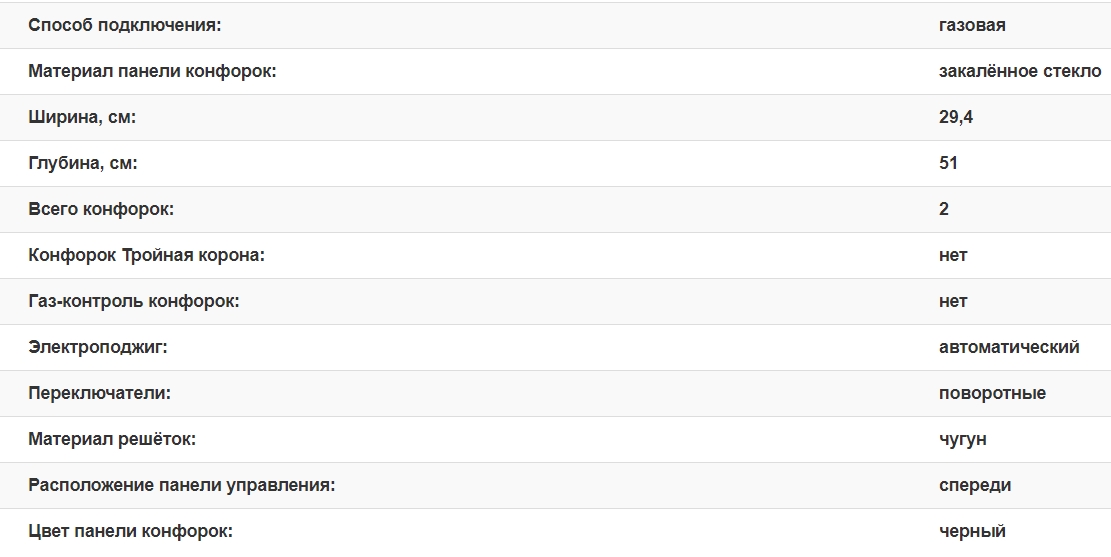Select the 'газовая' value
Image resolution: width=1111 pixels, height=557 pixels.
972,25
